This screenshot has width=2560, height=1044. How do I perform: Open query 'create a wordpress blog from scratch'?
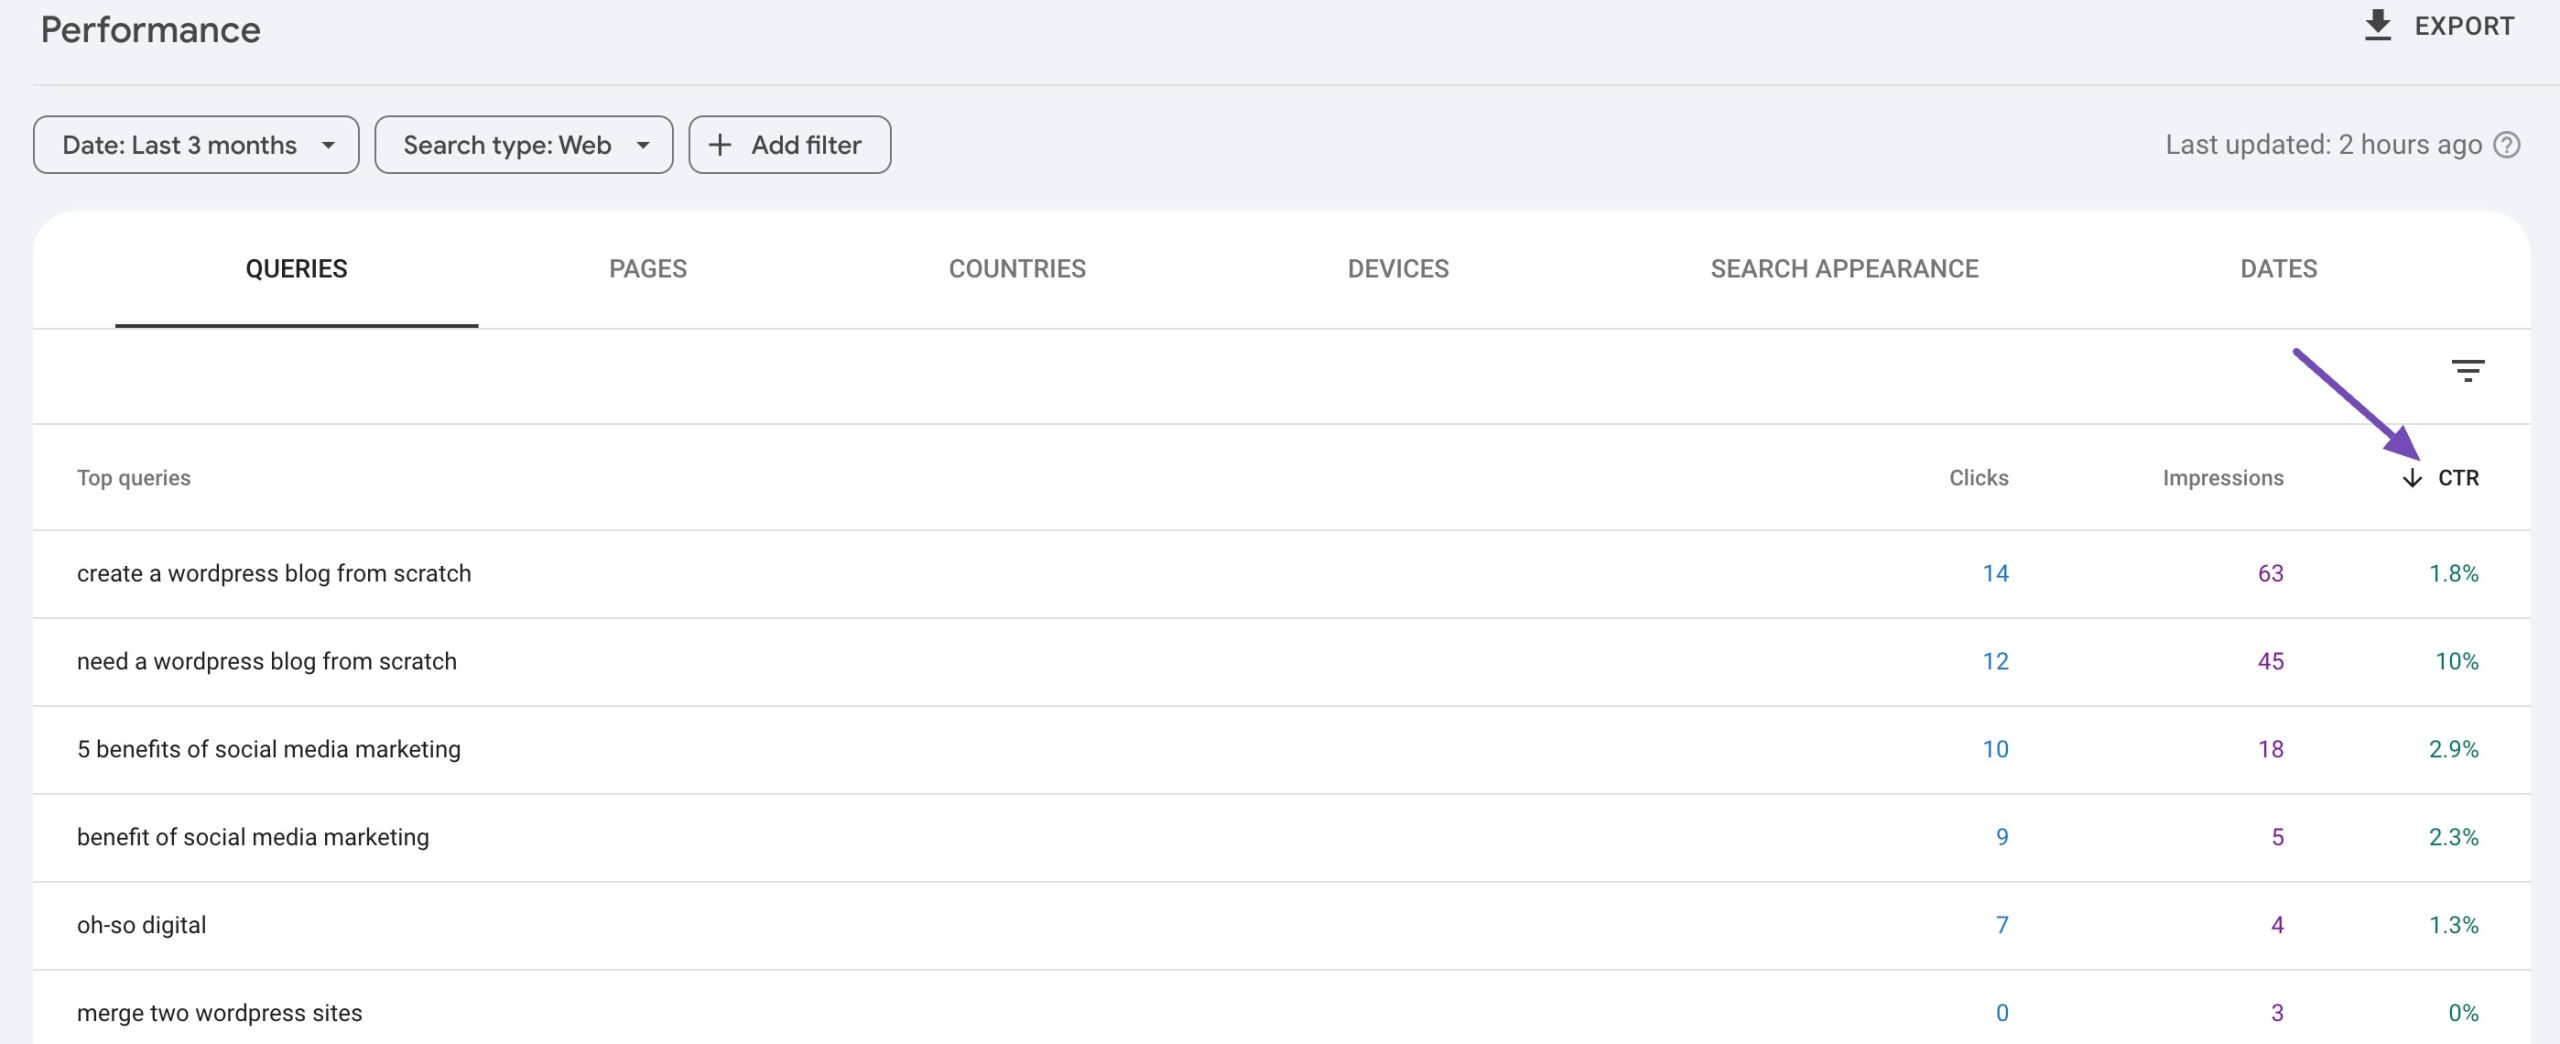[x=274, y=574]
